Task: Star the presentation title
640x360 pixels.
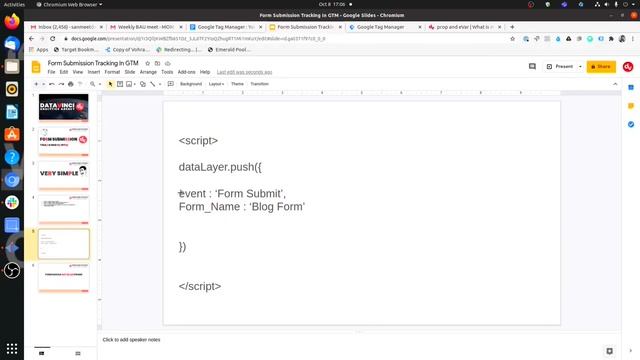Action: [147, 64]
